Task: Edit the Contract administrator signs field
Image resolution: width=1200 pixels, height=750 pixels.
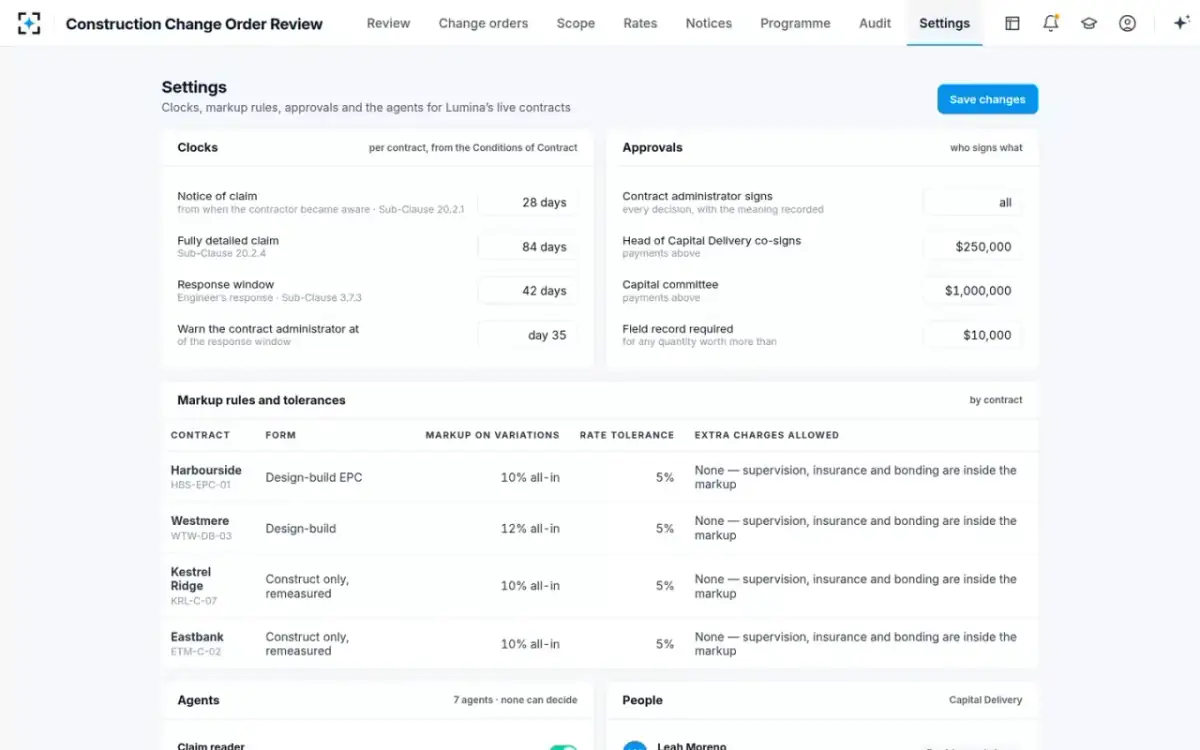Action: (972, 202)
